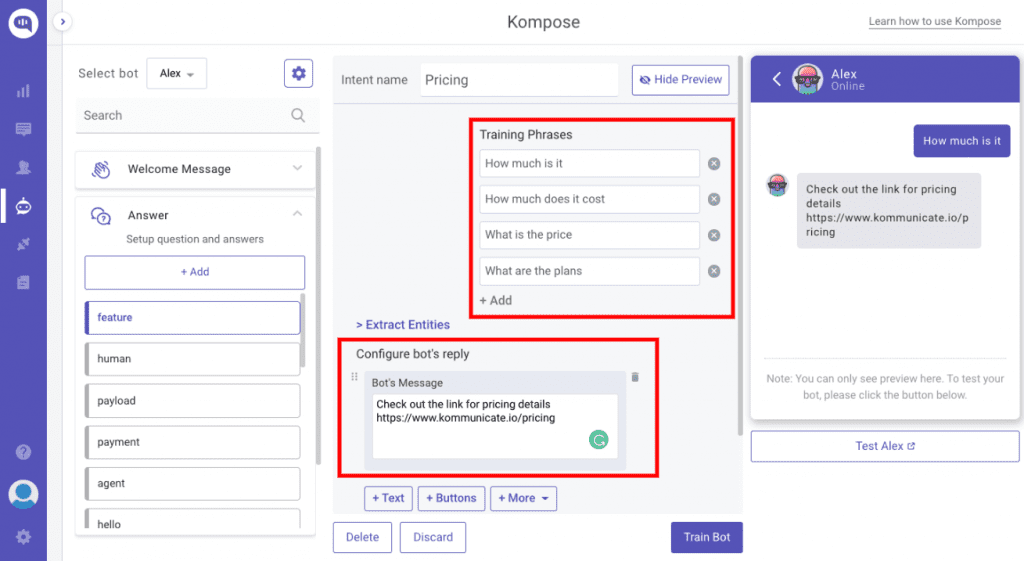Open help question mark in sidebar
Image resolution: width=1024 pixels, height=561 pixels.
coord(23,452)
